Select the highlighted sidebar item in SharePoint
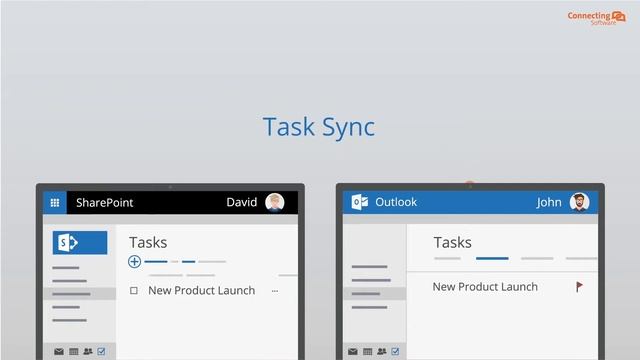The height and width of the screenshot is (360, 640). (x=80, y=294)
